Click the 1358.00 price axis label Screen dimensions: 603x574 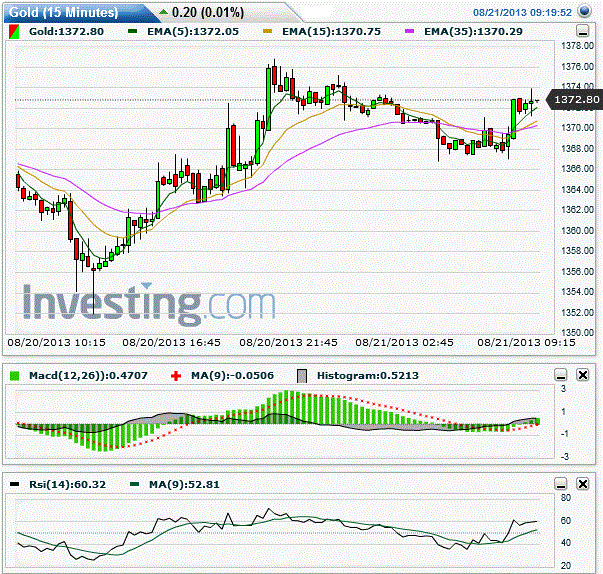tap(578, 251)
